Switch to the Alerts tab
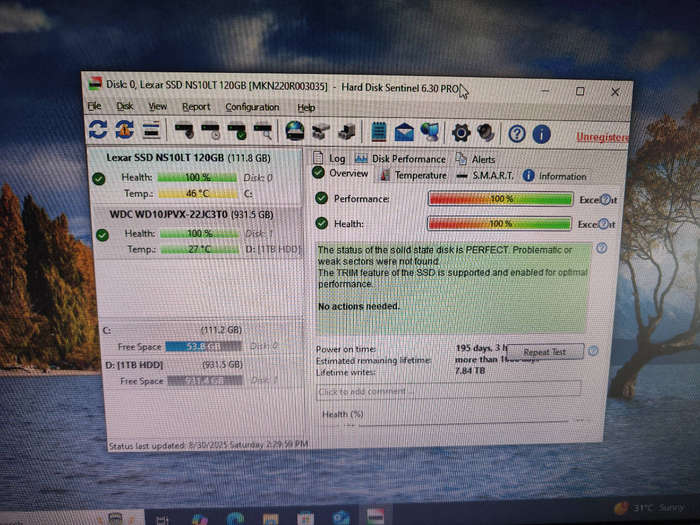This screenshot has height=525, width=700. pyautogui.click(x=475, y=159)
